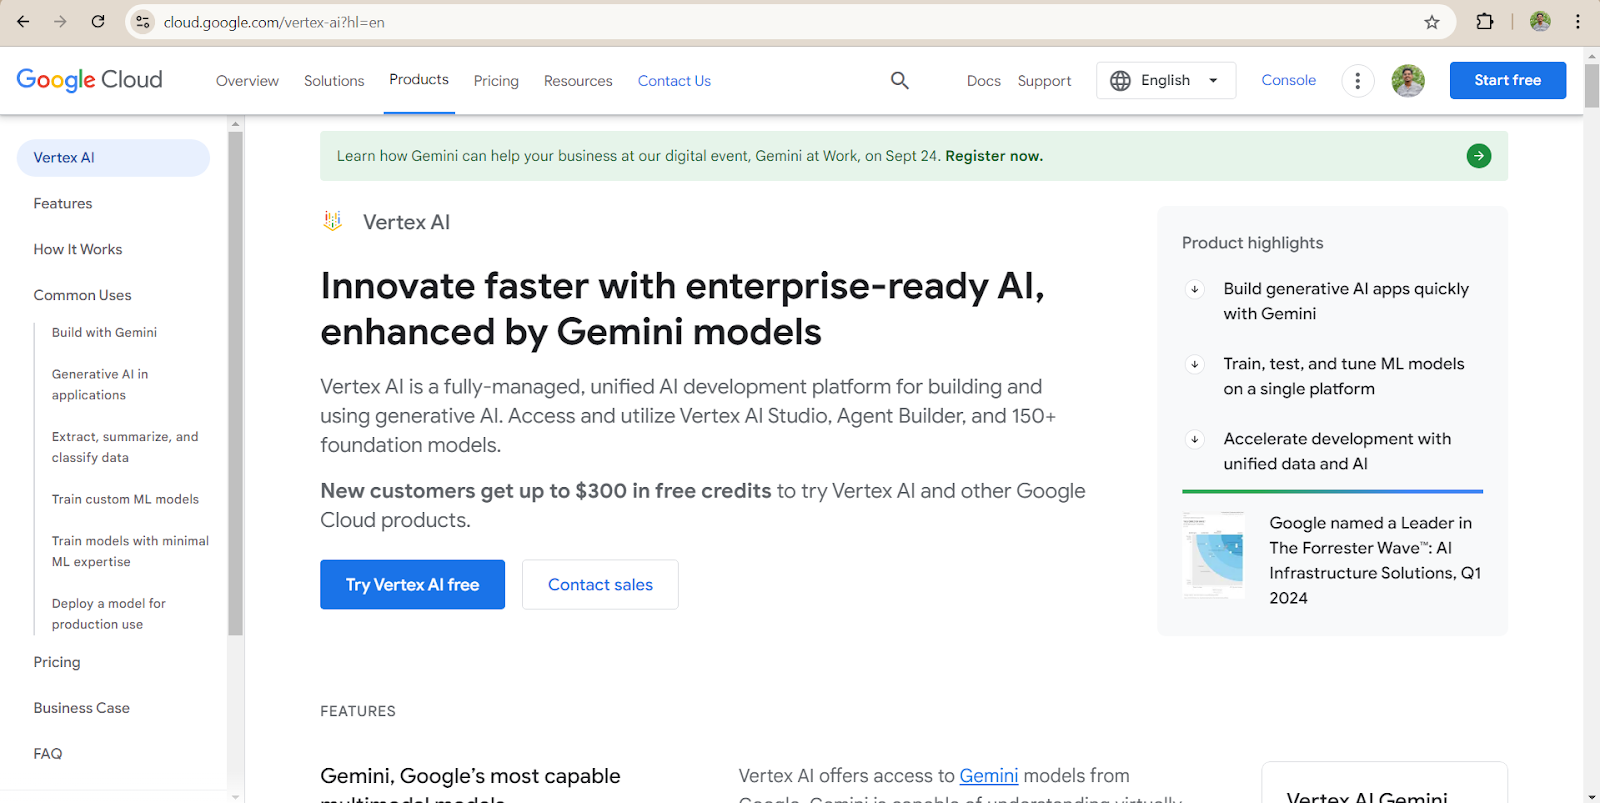Reload the page with the refresh icon
This screenshot has width=1600, height=803.
point(98,21)
